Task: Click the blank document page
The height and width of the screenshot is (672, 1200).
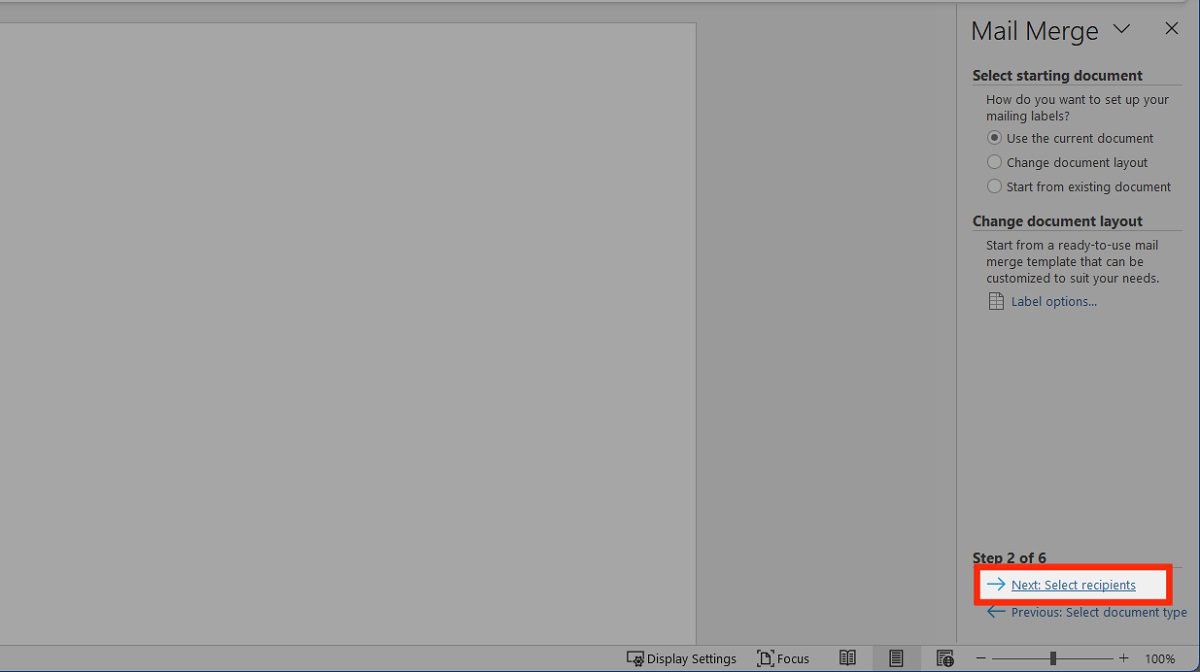Action: (x=347, y=334)
